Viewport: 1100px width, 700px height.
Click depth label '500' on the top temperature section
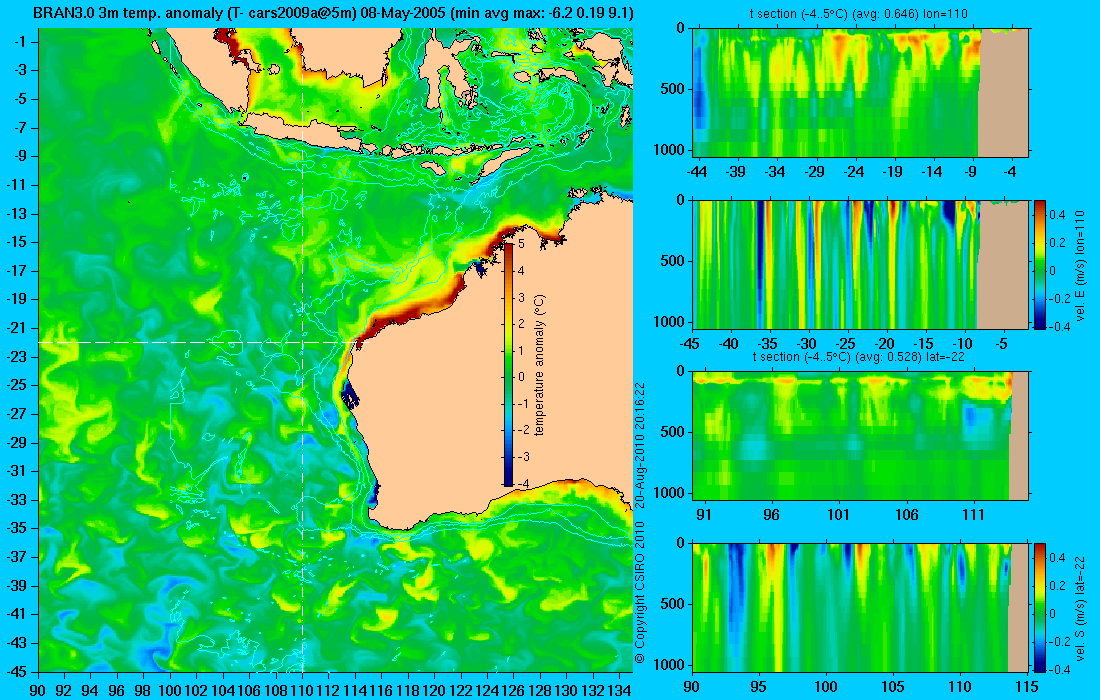[x=673, y=89]
